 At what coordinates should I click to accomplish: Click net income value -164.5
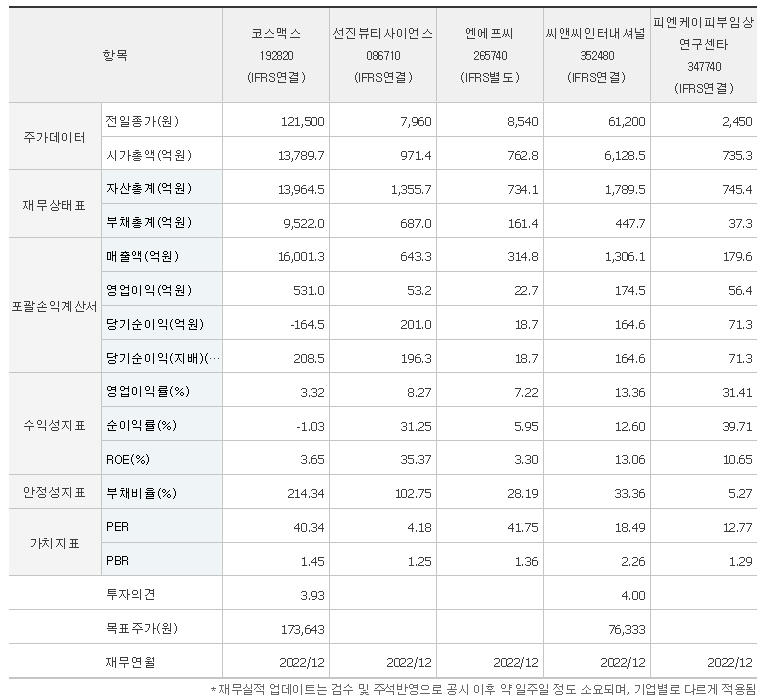pos(307,325)
